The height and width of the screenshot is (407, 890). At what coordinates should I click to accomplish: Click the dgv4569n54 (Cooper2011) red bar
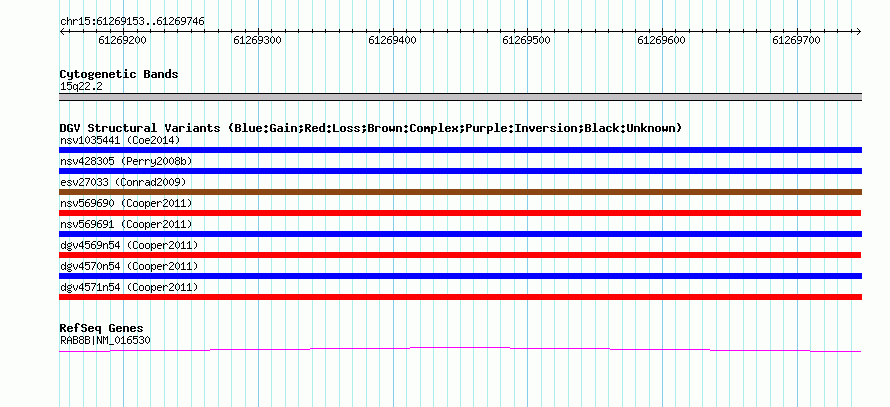coord(460,255)
